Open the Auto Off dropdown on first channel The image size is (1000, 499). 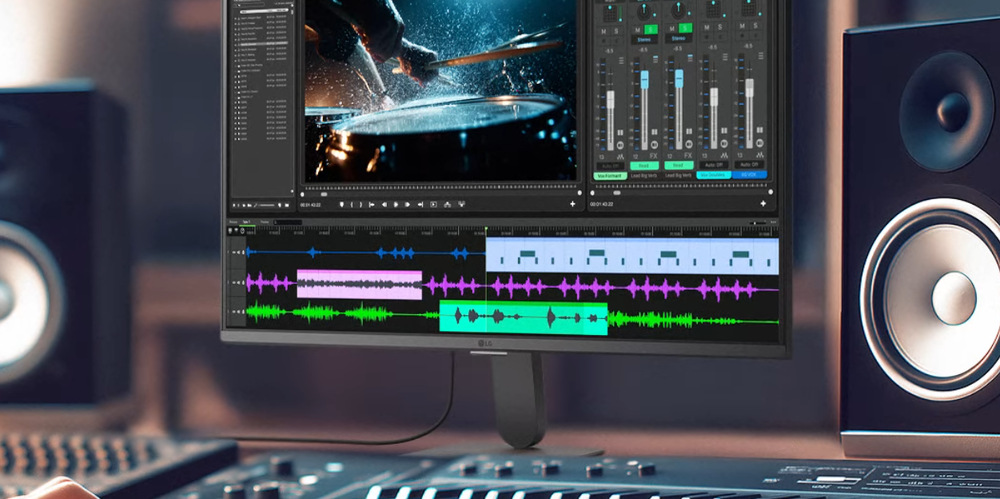point(610,165)
